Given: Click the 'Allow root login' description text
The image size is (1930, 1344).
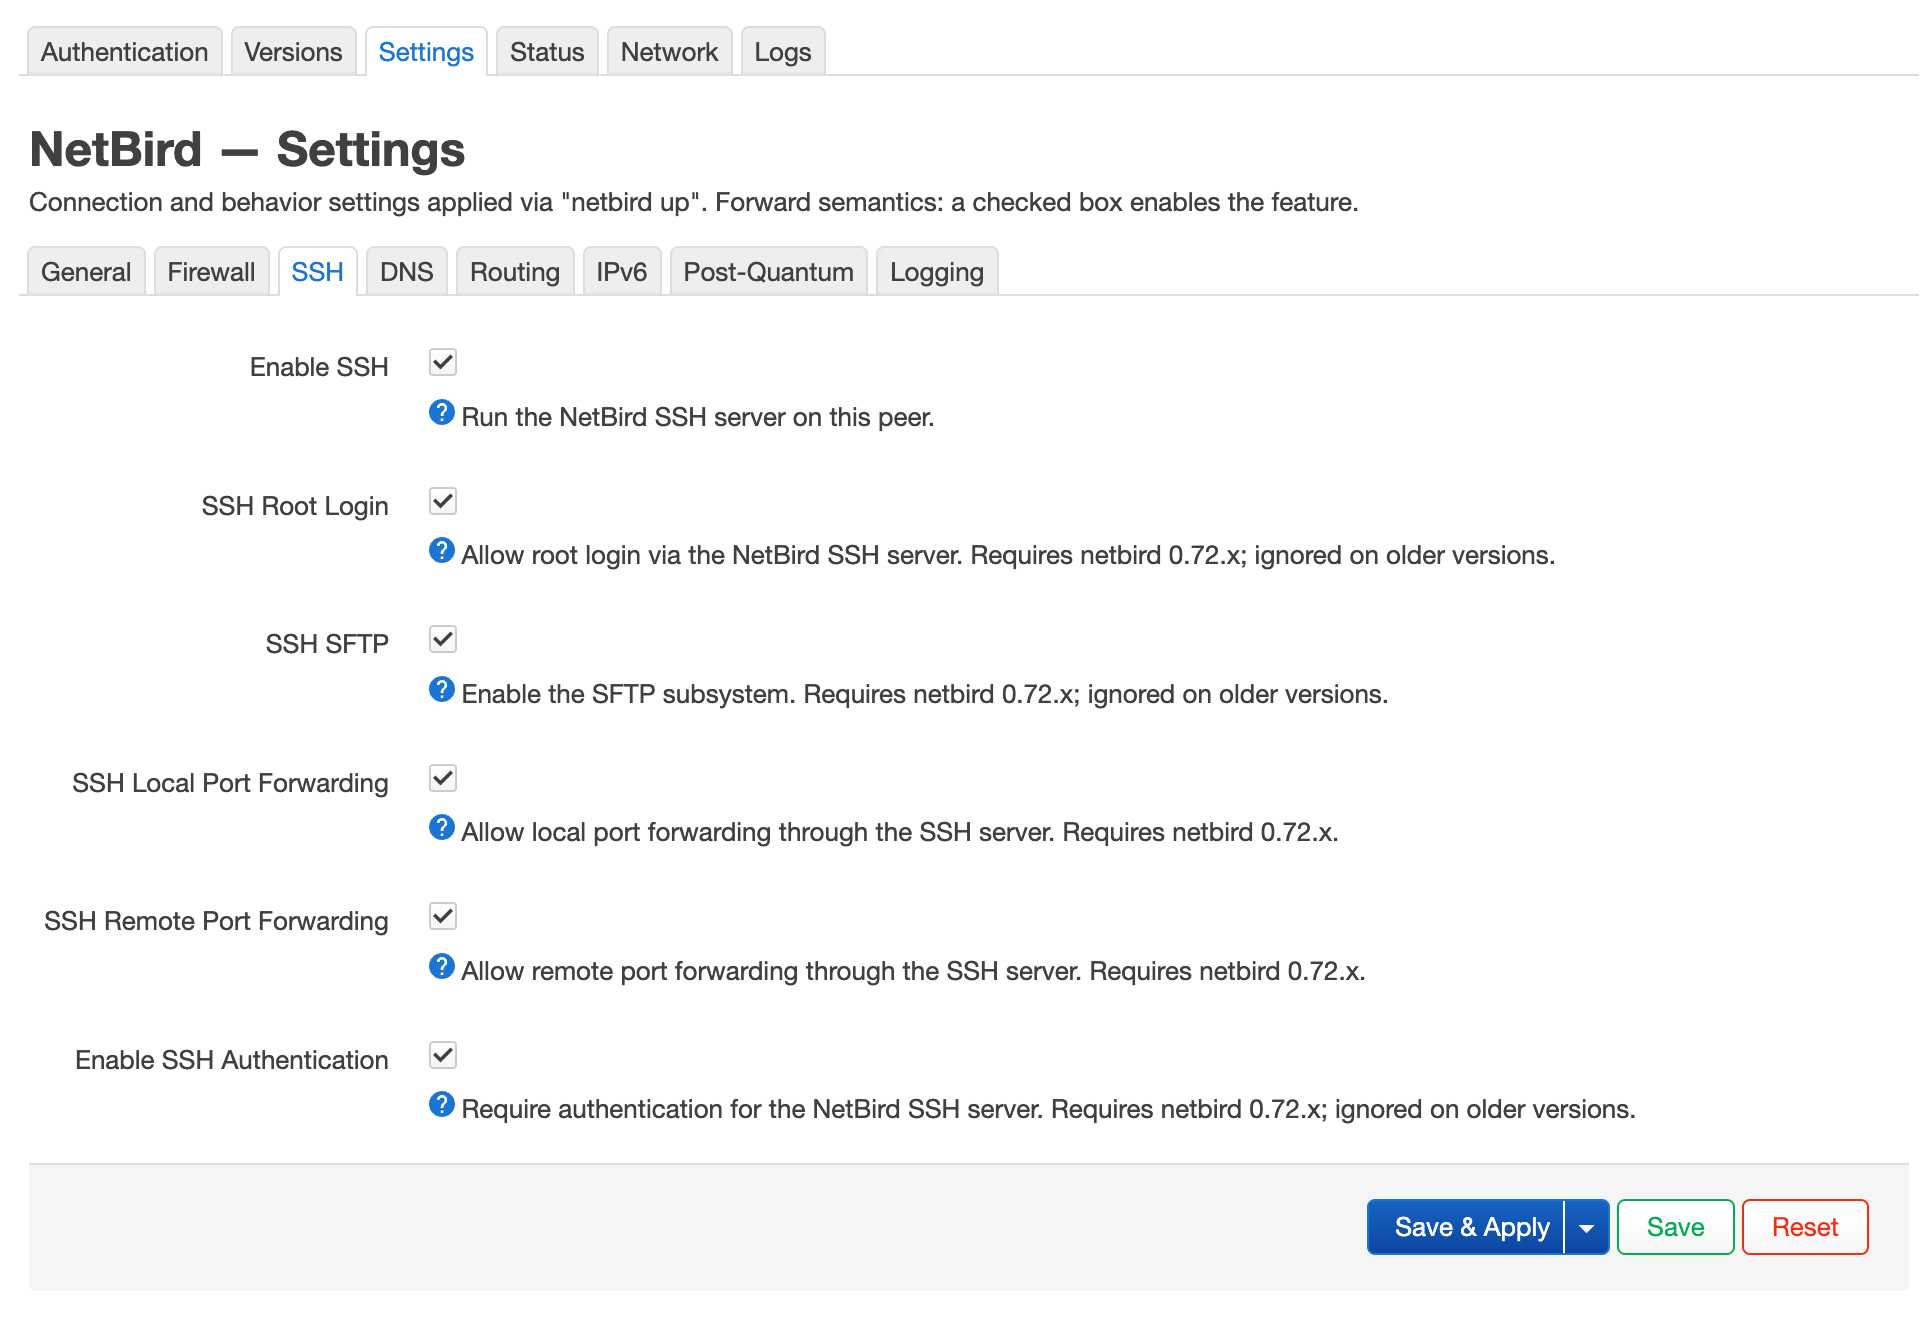Looking at the screenshot, I should tap(1008, 555).
